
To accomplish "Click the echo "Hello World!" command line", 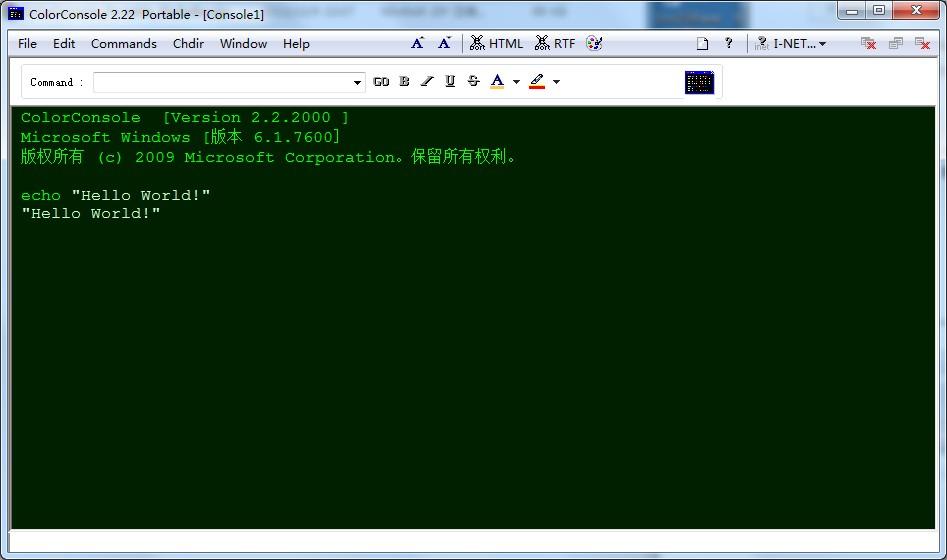I will (x=115, y=195).
